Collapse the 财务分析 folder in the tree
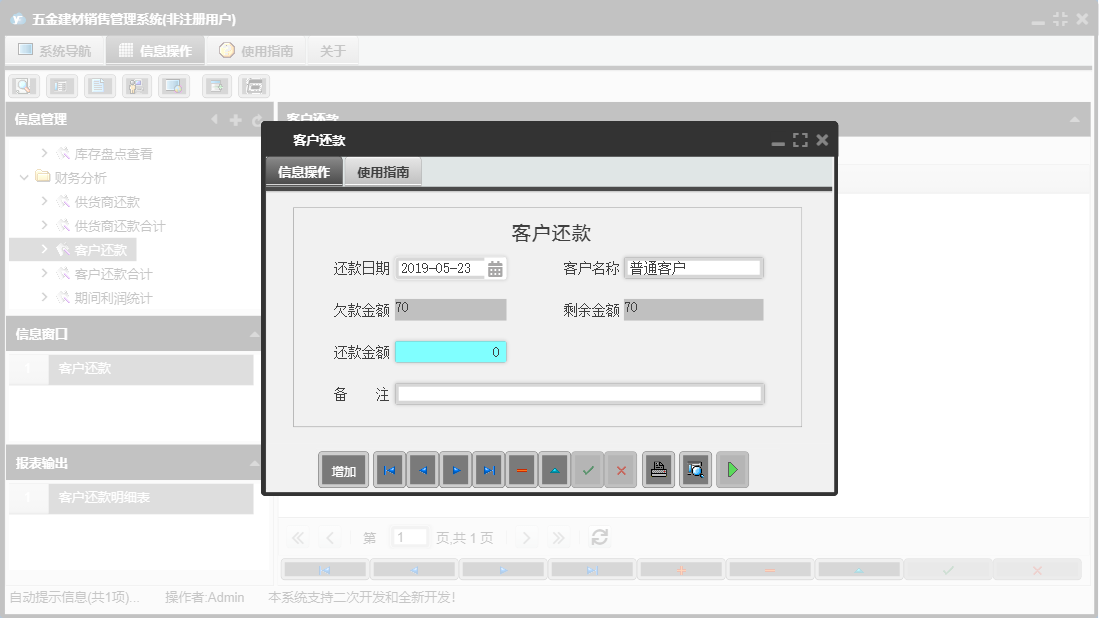1099x618 pixels. pyautogui.click(x=24, y=175)
